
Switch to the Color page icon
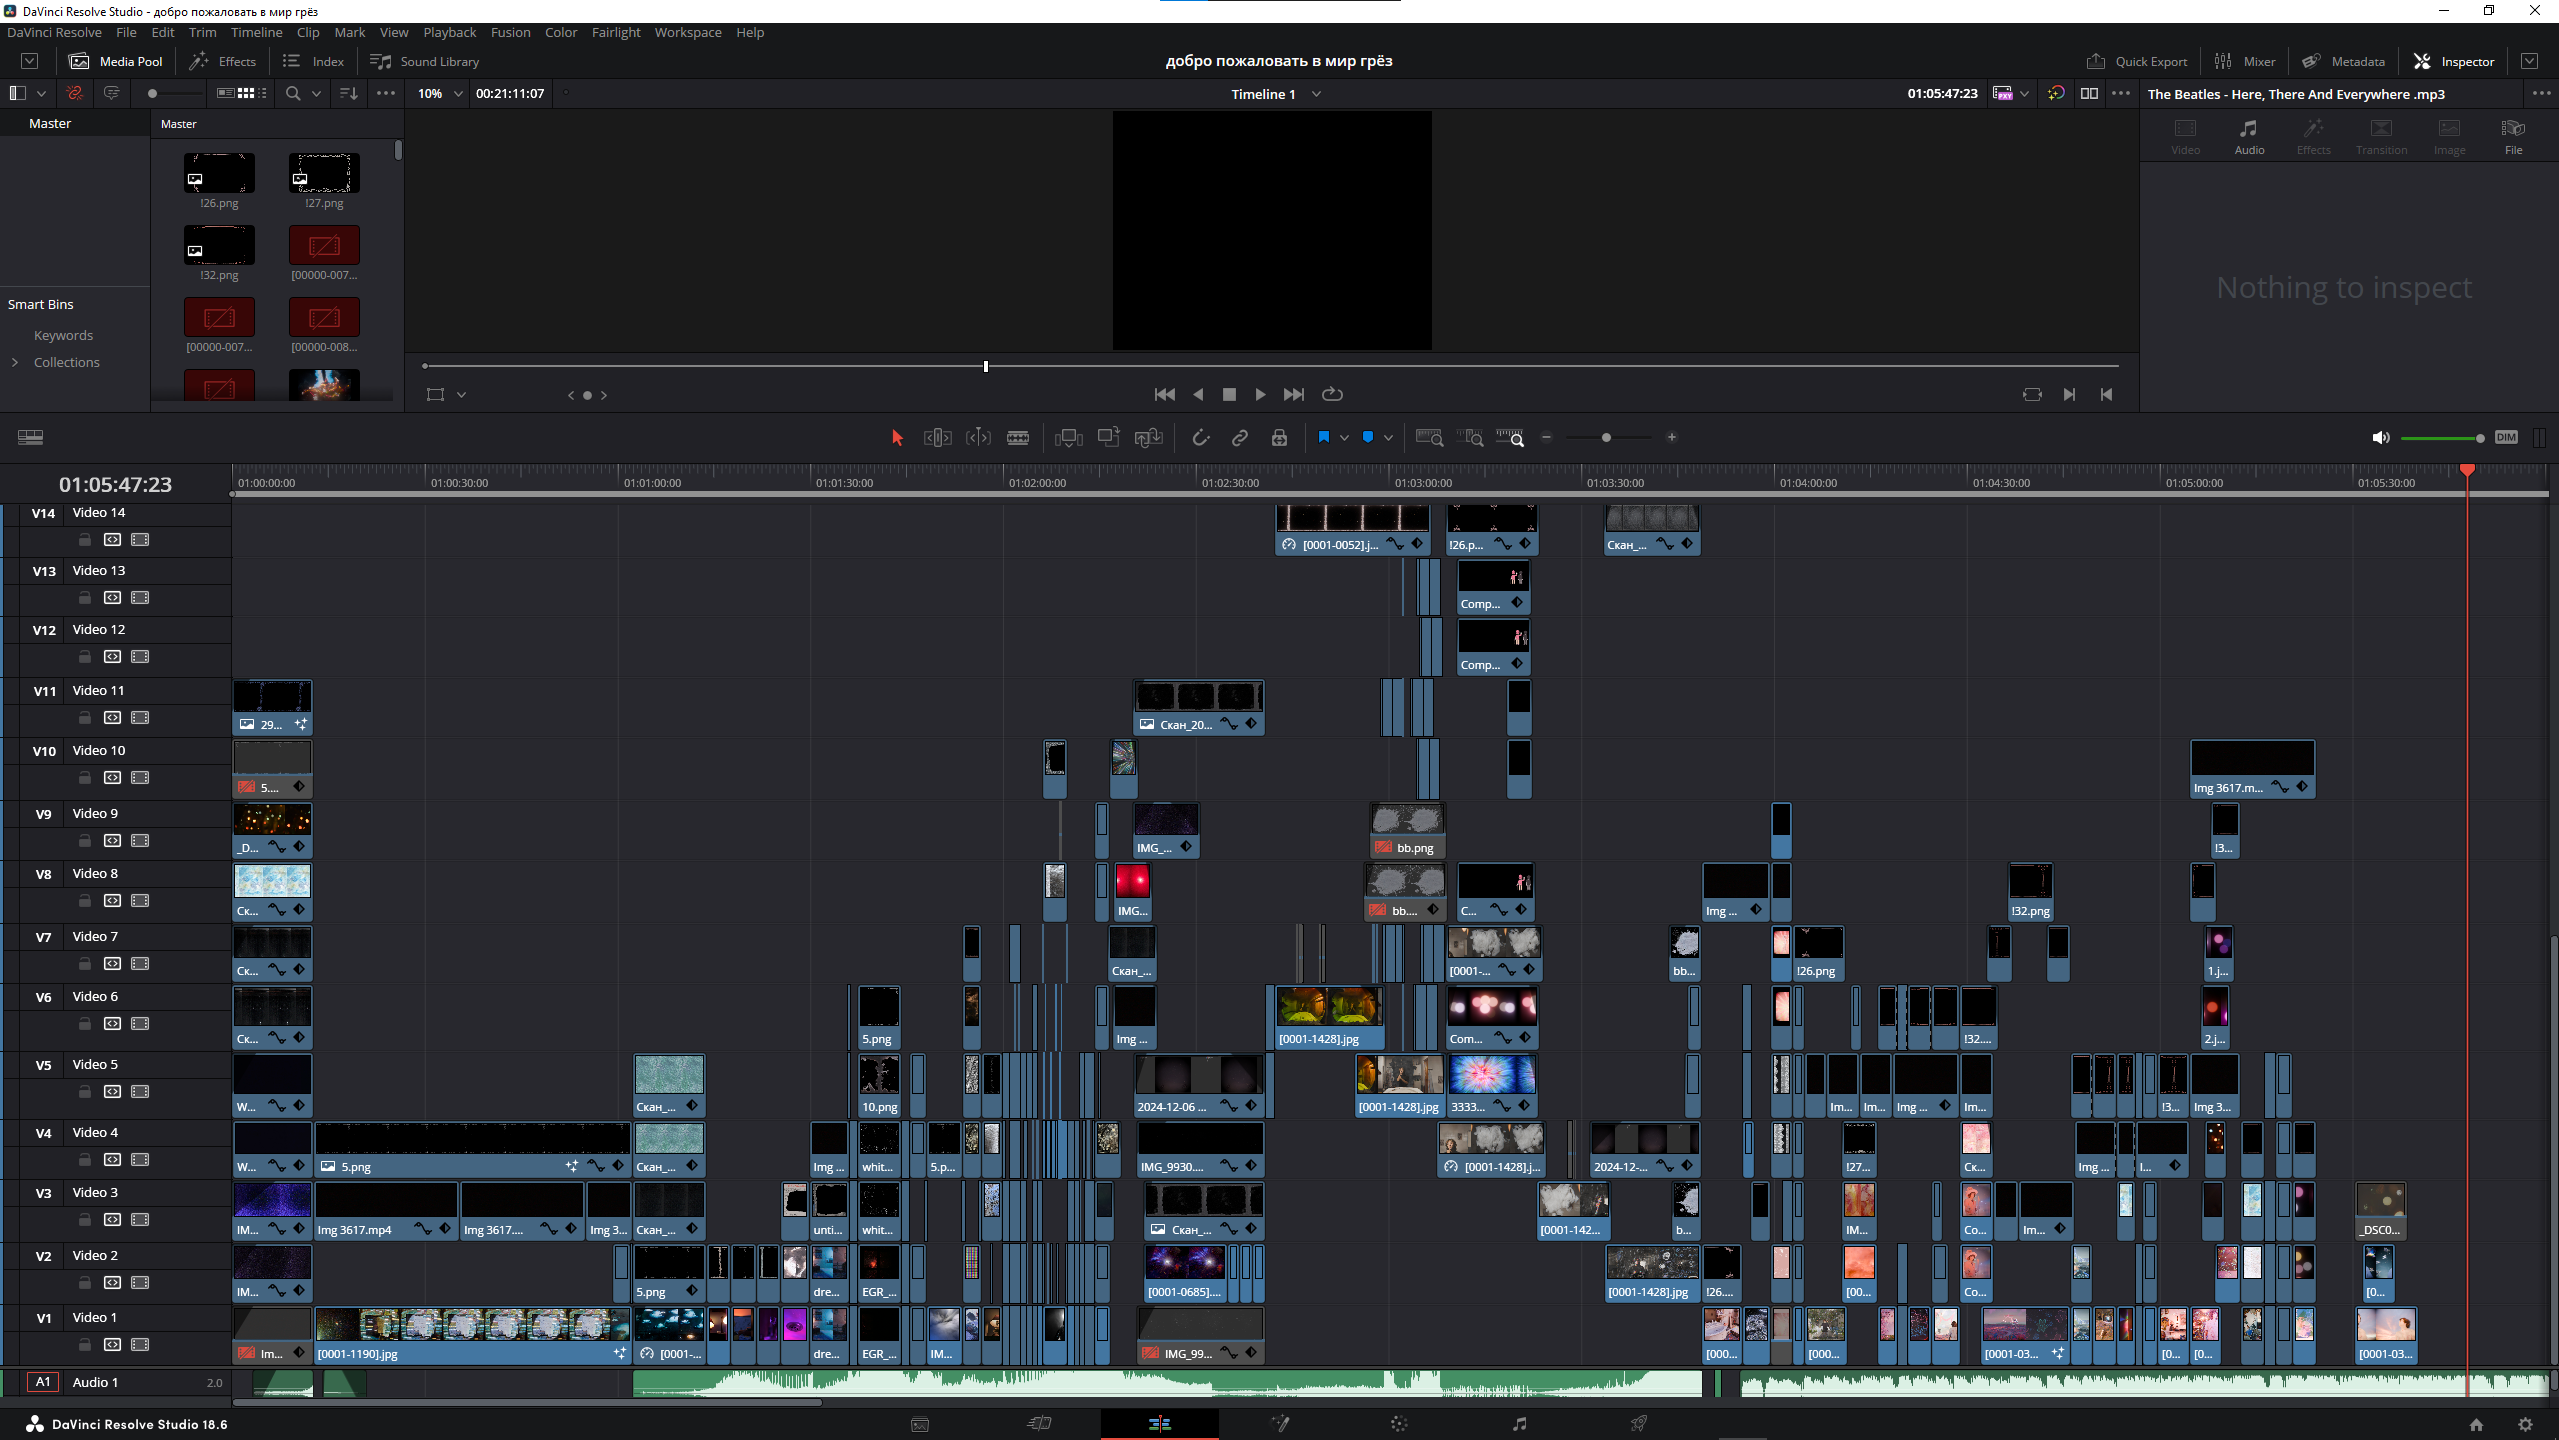click(x=1399, y=1424)
